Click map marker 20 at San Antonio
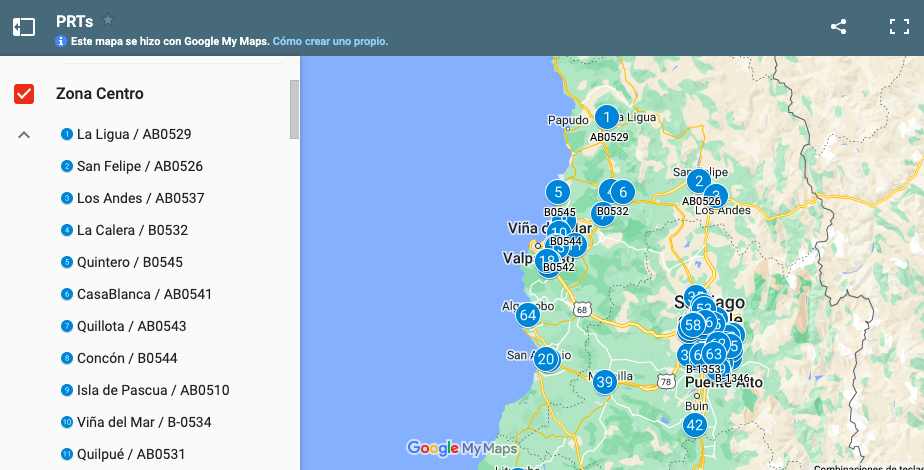 546,359
